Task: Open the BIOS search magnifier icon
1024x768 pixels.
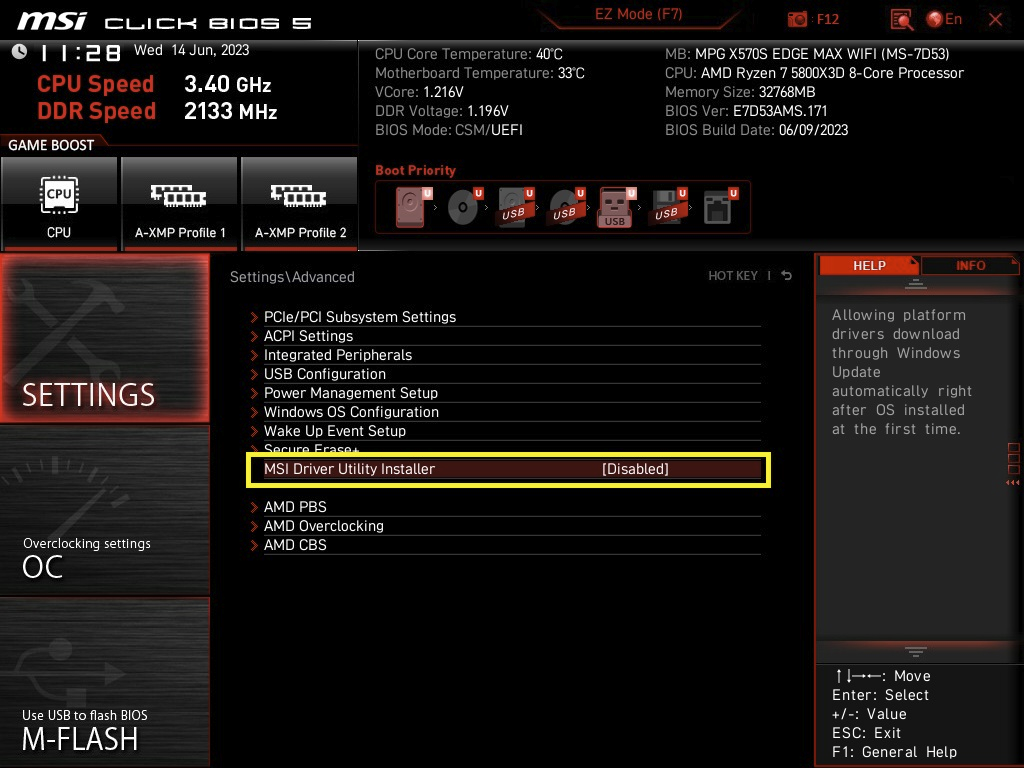Action: click(x=901, y=20)
